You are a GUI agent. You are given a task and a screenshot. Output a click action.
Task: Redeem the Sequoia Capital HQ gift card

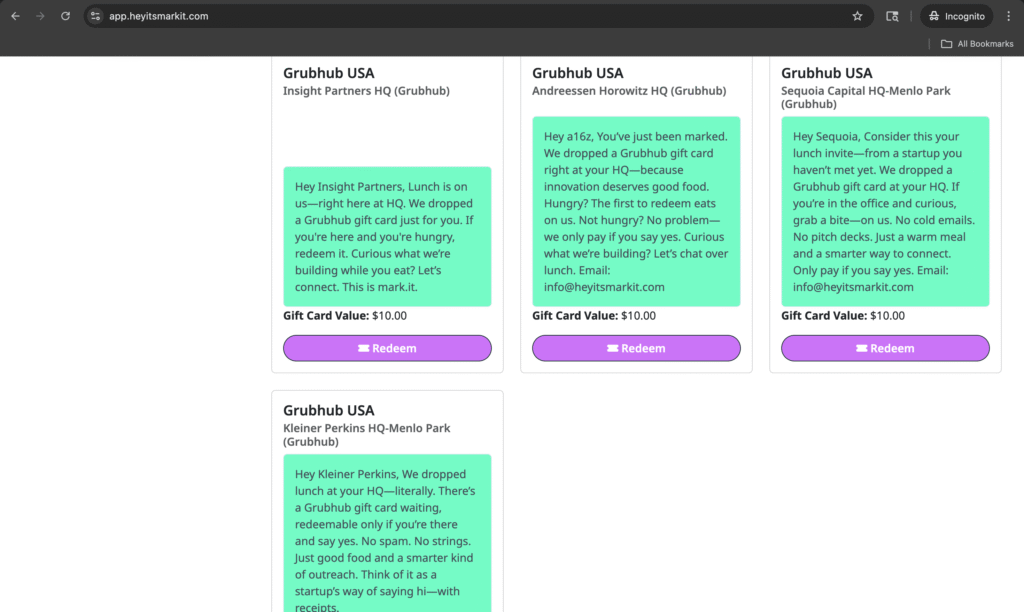(885, 348)
